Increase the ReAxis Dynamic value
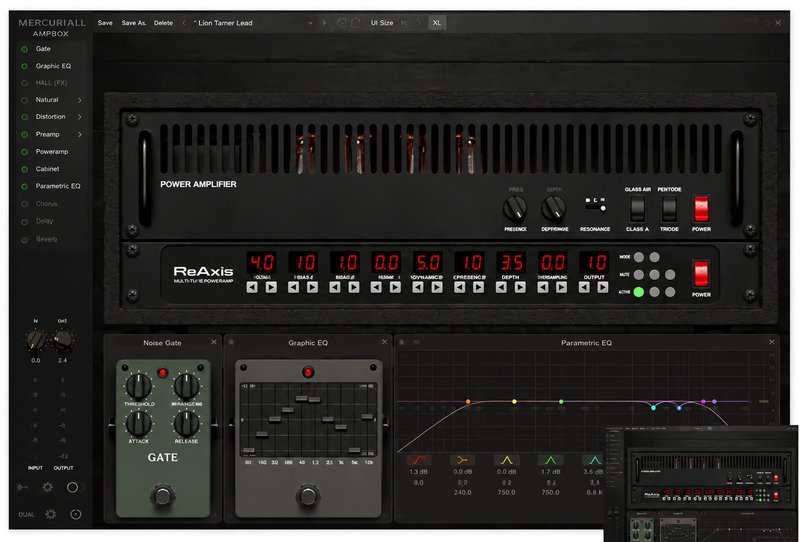800x542 pixels. (x=437, y=288)
